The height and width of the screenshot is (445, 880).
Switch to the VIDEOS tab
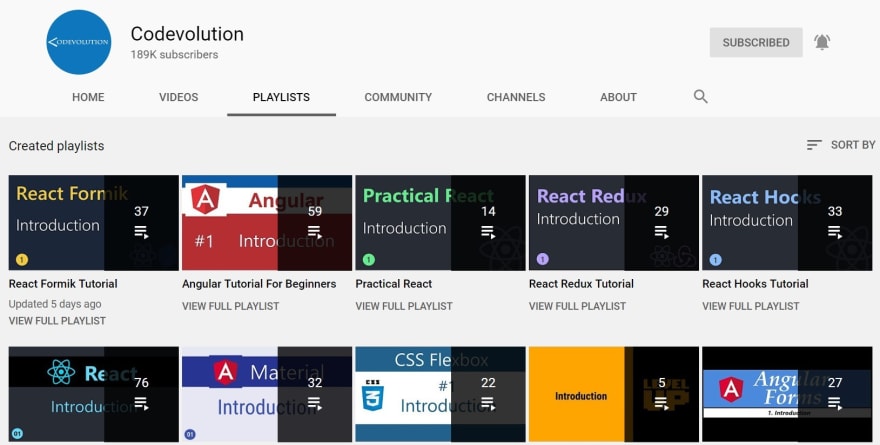point(178,97)
